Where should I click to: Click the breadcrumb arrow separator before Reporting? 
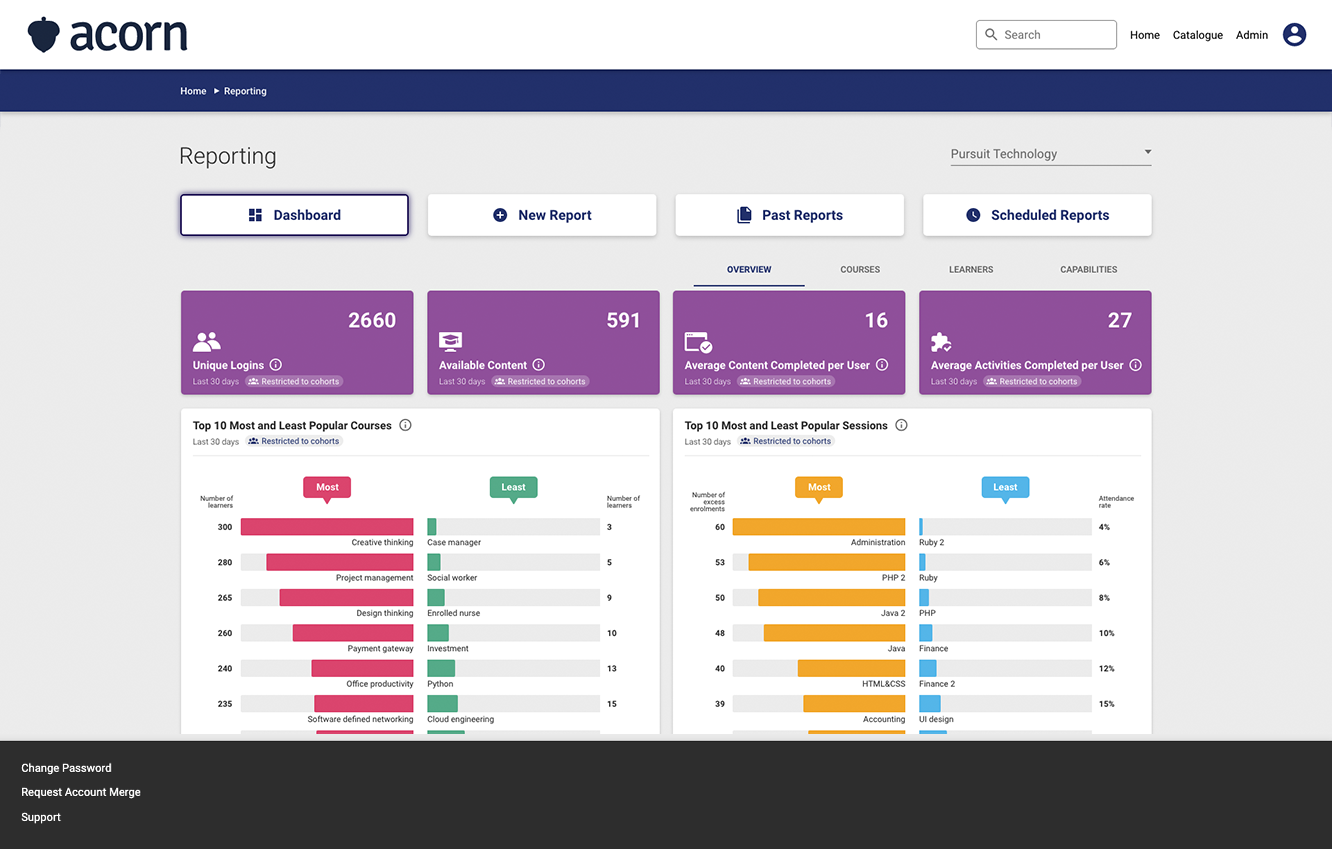click(x=216, y=91)
